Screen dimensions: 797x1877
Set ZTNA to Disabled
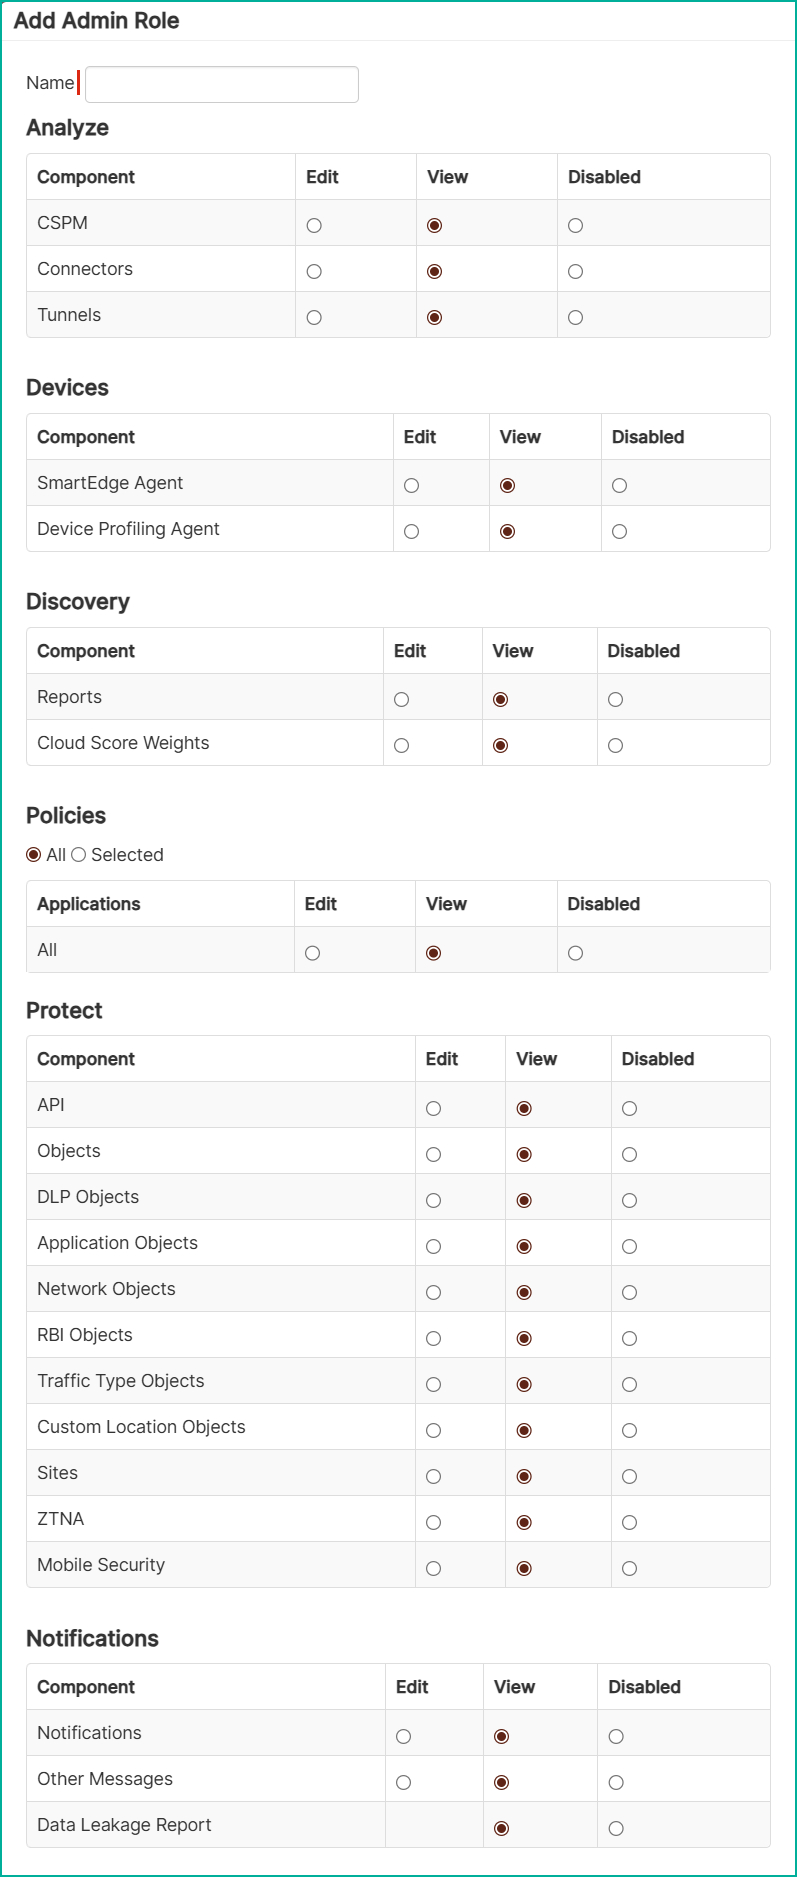pos(629,1523)
